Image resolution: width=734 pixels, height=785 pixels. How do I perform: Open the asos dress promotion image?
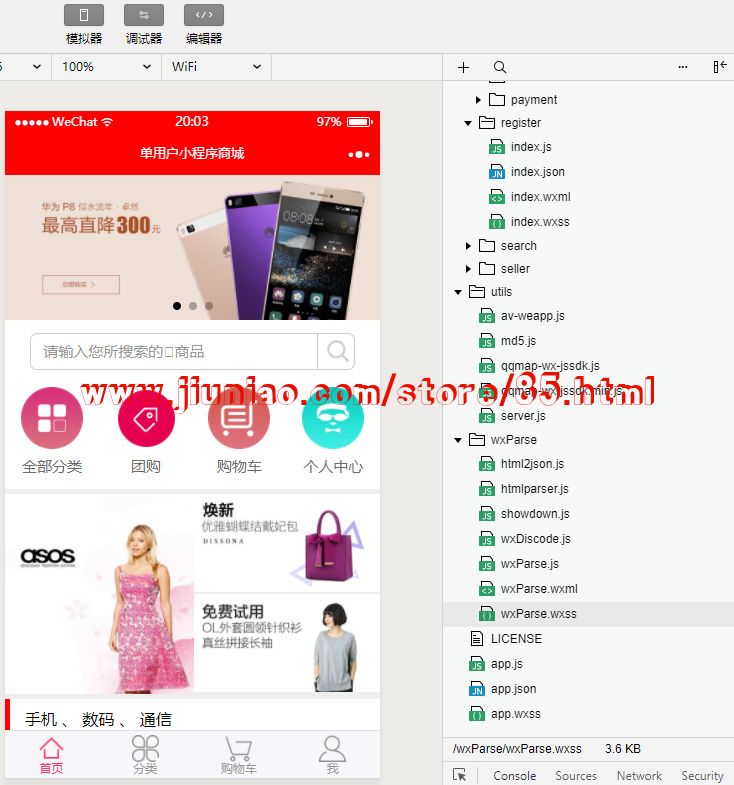coord(99,594)
